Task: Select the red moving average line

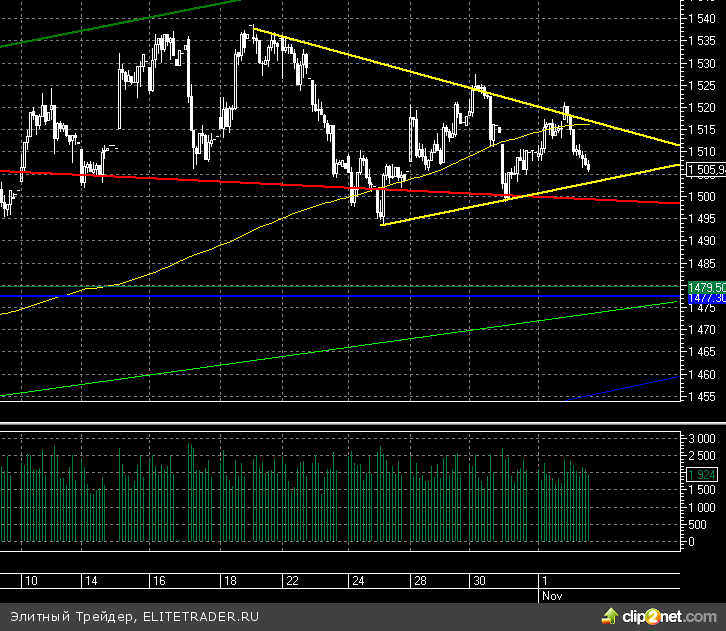Action: pyautogui.click(x=250, y=183)
